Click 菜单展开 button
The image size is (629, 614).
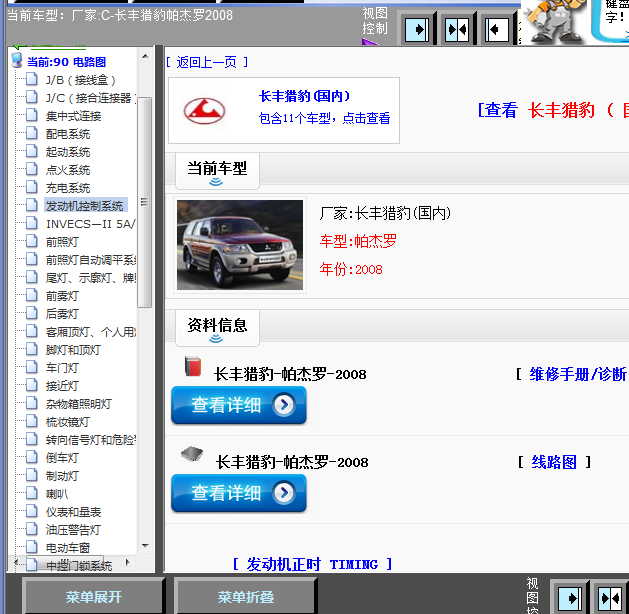pos(93,597)
